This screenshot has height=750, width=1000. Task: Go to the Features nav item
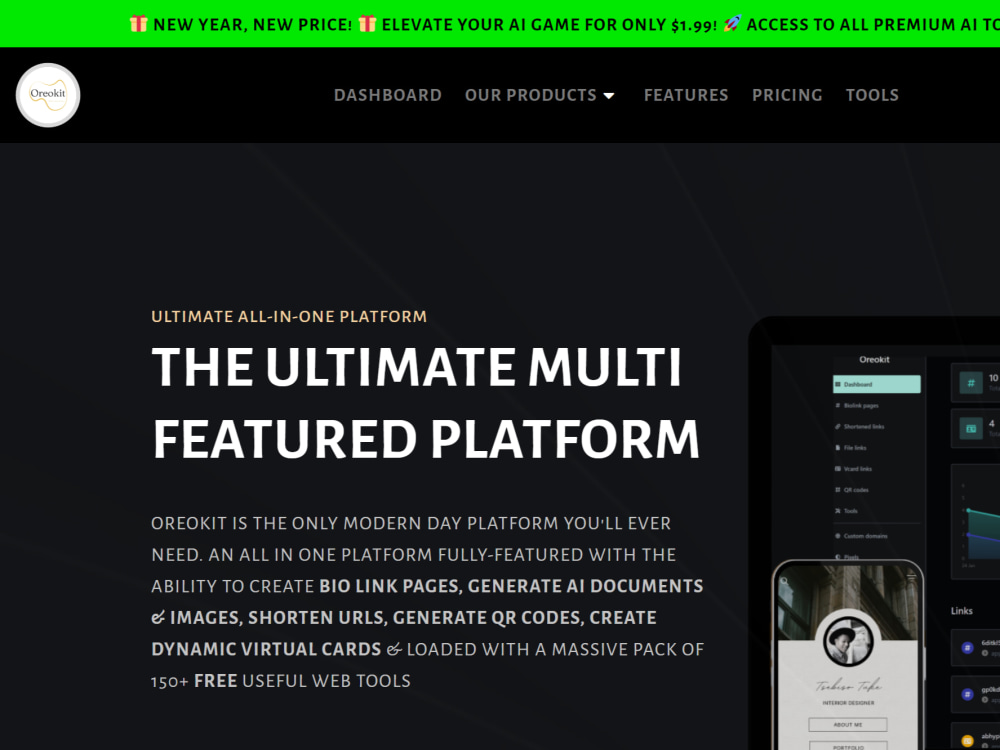tap(686, 95)
